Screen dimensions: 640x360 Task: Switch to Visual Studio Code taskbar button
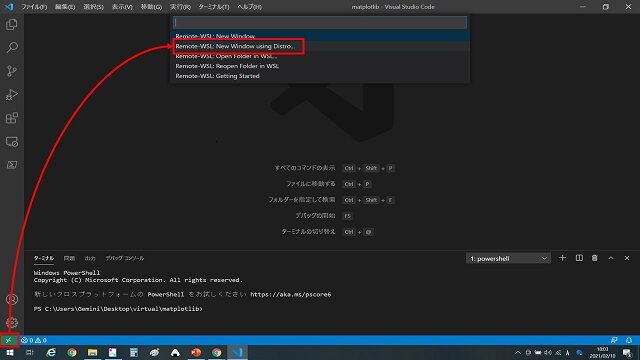coord(238,352)
